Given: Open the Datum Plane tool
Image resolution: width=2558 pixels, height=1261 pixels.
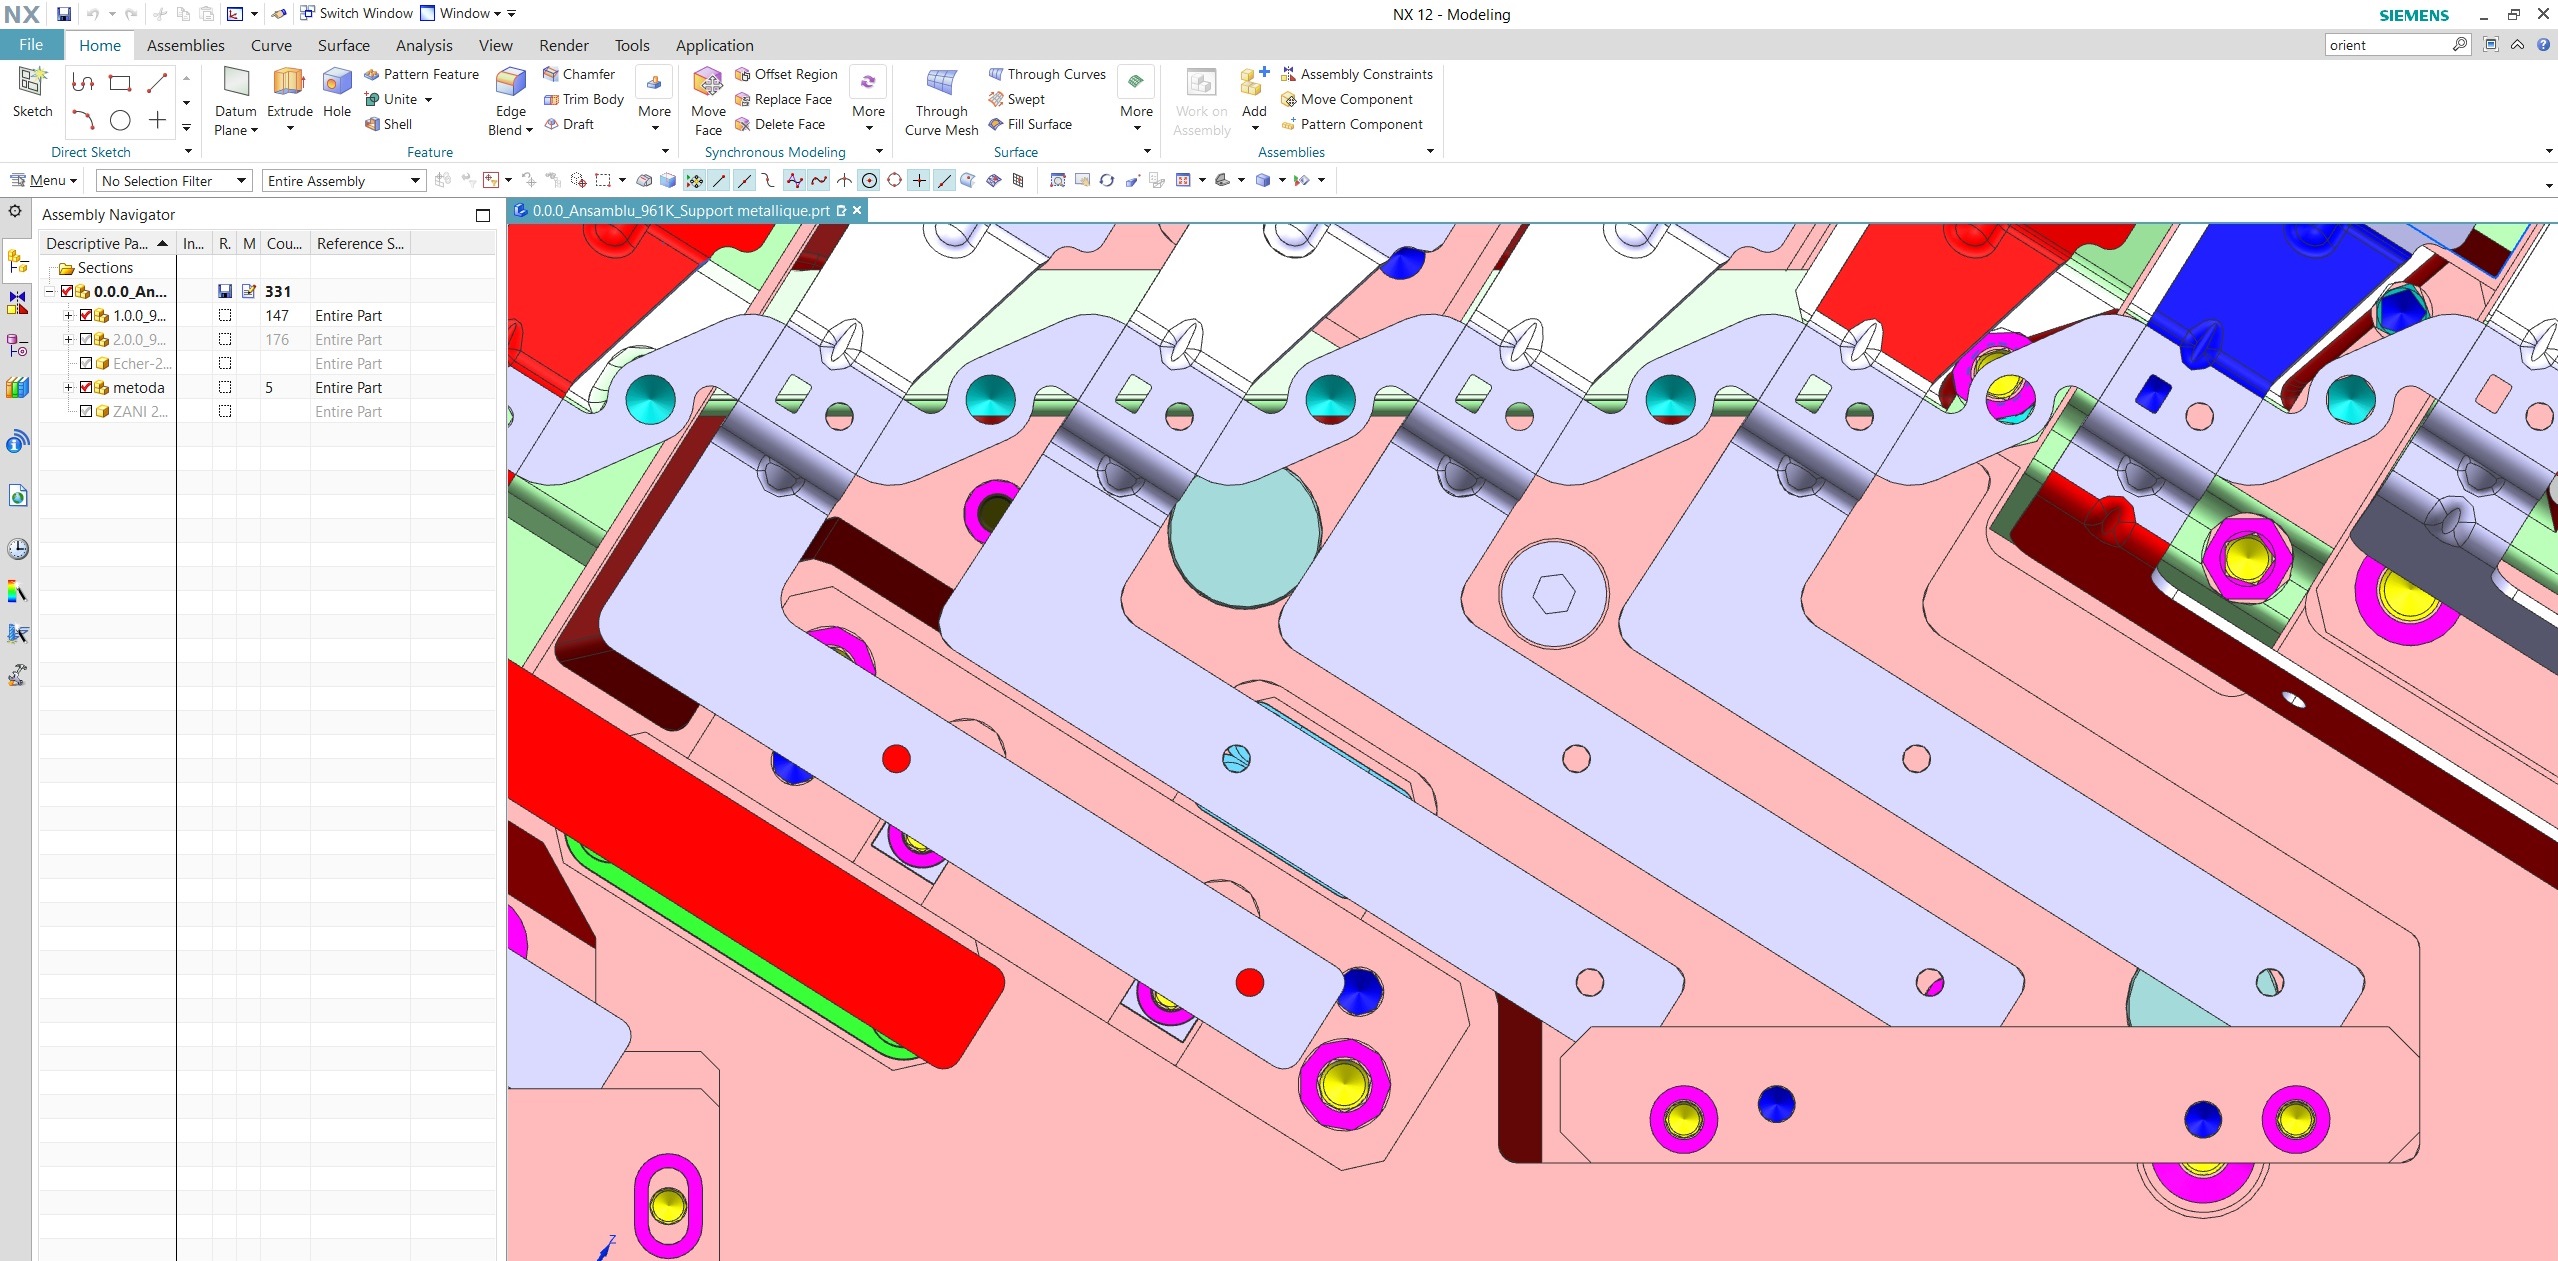Looking at the screenshot, I should 236,83.
